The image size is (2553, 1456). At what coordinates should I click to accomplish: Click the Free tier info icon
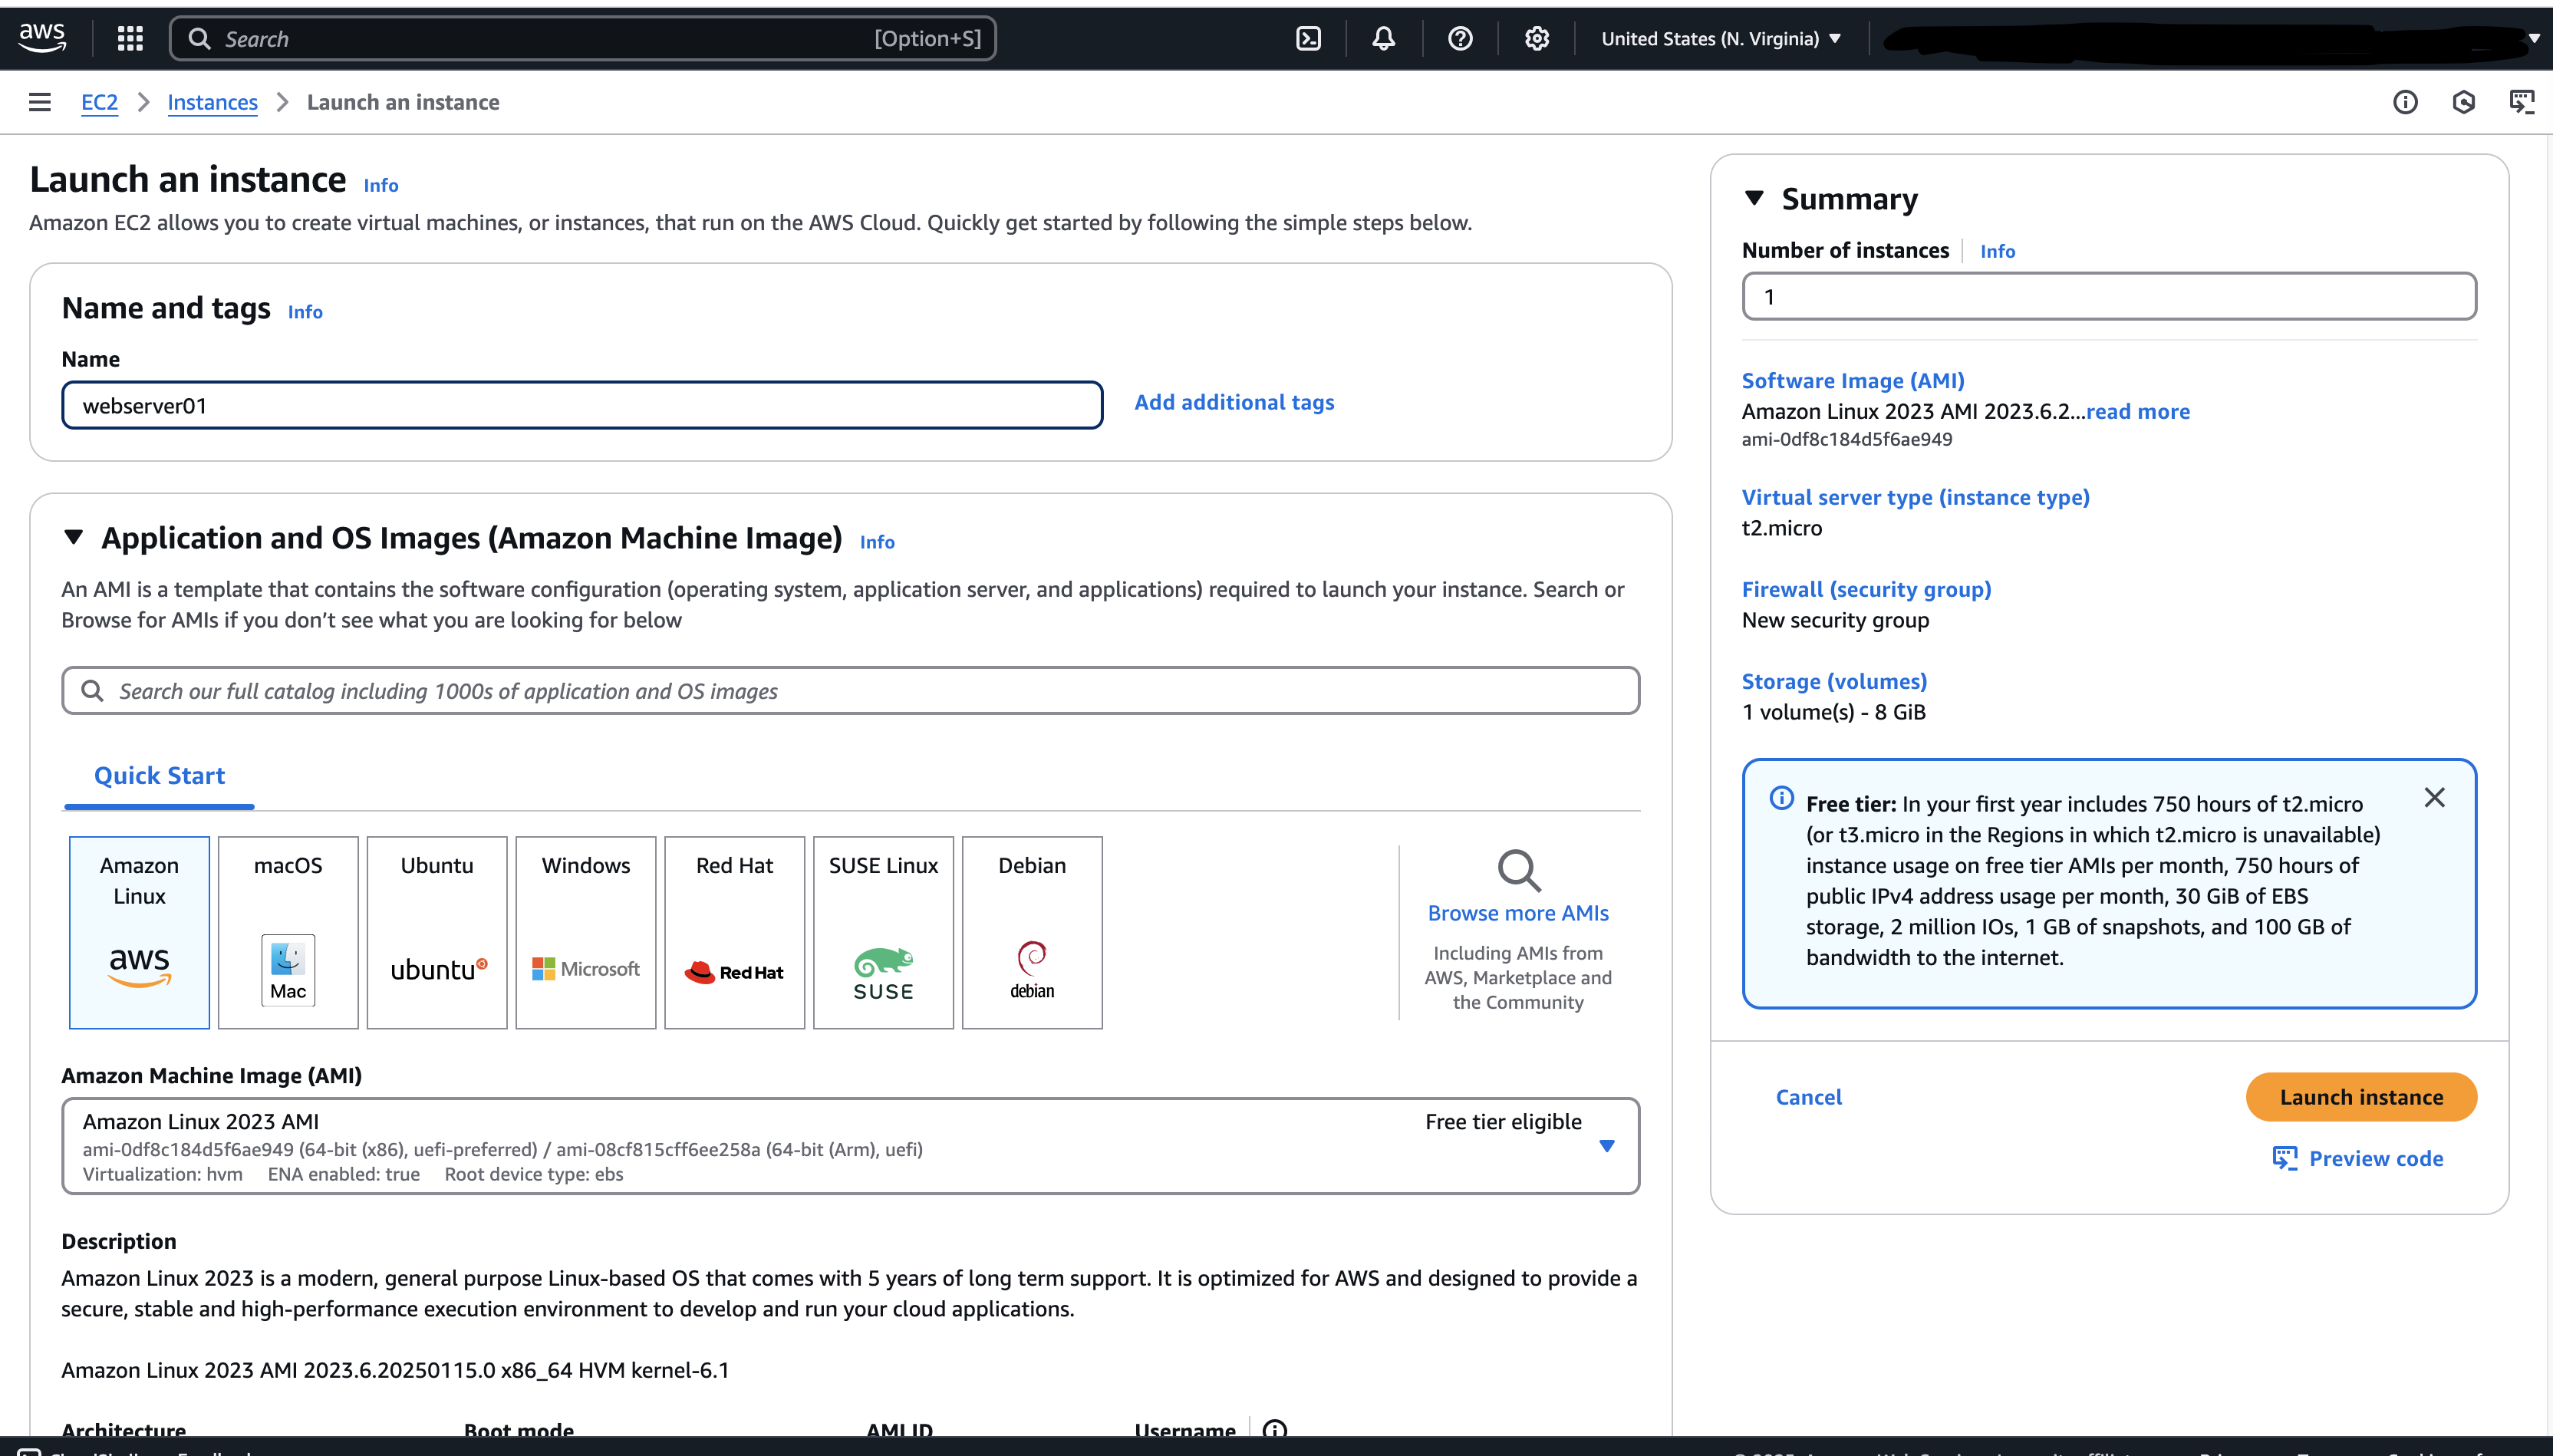[1781, 798]
